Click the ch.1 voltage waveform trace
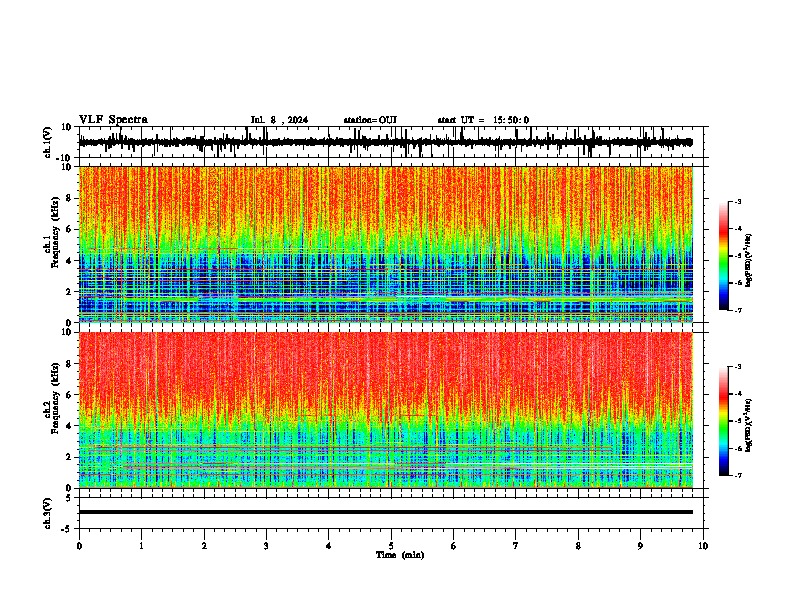 tap(386, 142)
